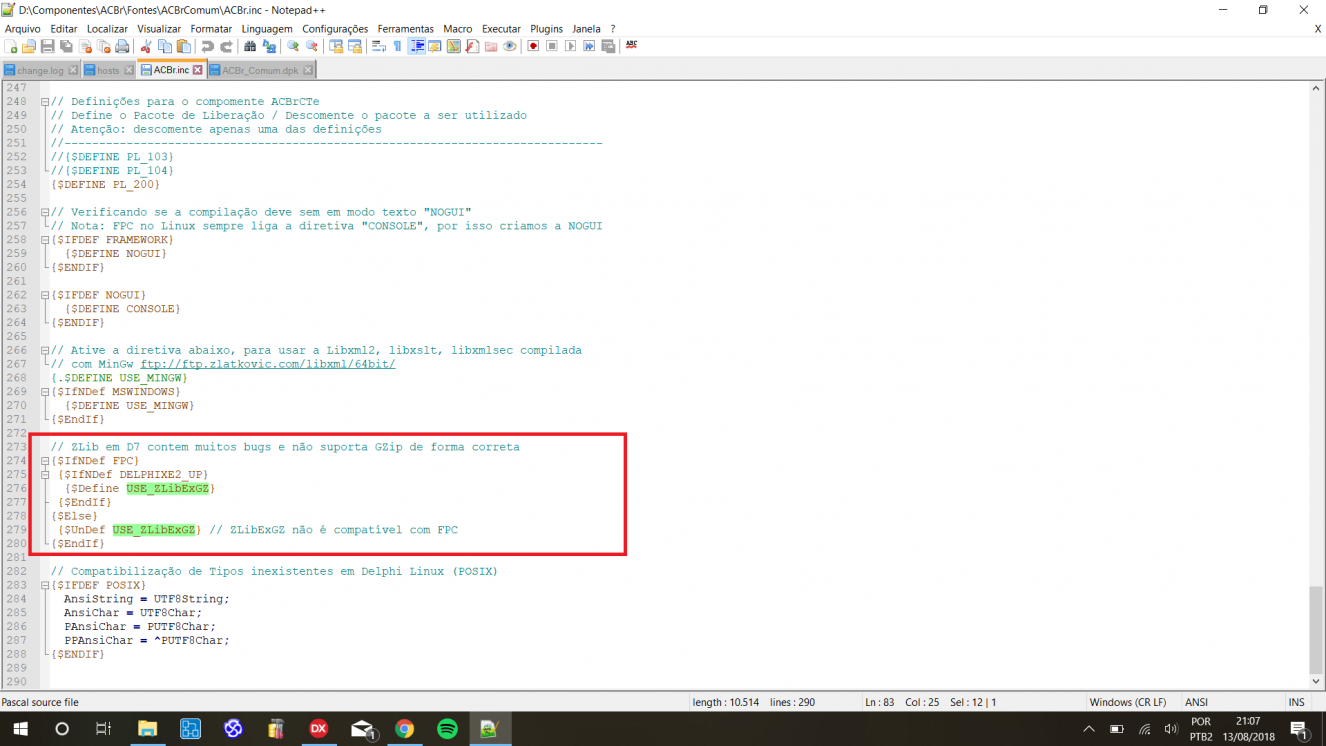Save the current file via toolbar

(47, 46)
